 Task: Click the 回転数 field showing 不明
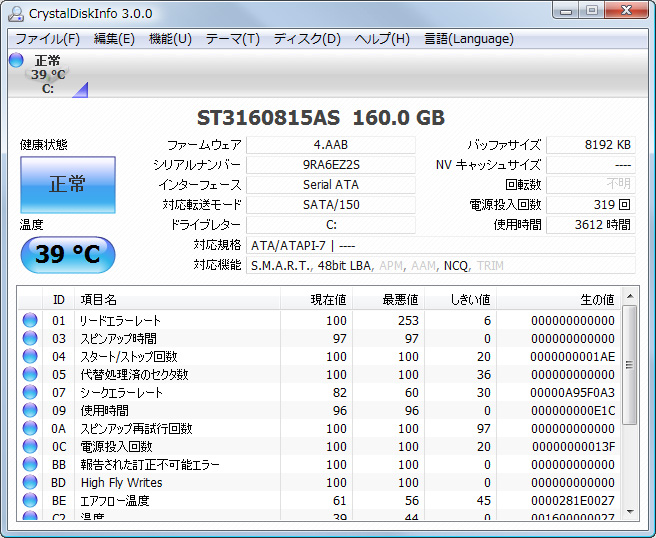[x=591, y=185]
